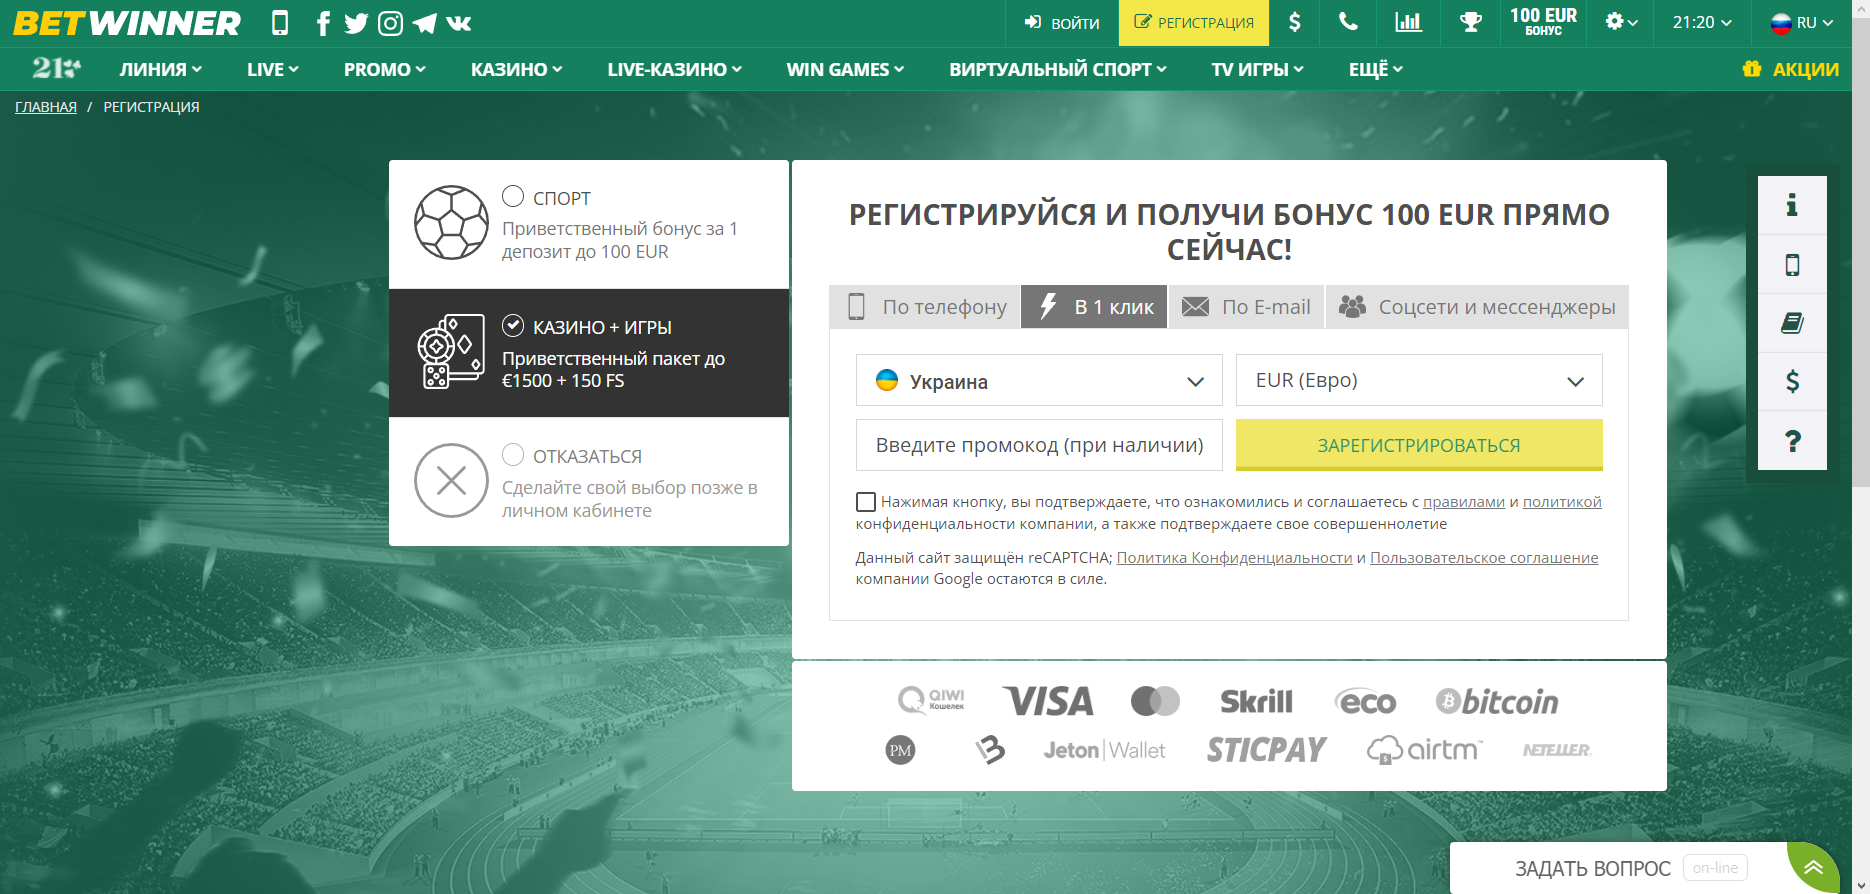Image resolution: width=1870 pixels, height=894 pixels.
Task: Open the VK icon
Action: click(459, 23)
